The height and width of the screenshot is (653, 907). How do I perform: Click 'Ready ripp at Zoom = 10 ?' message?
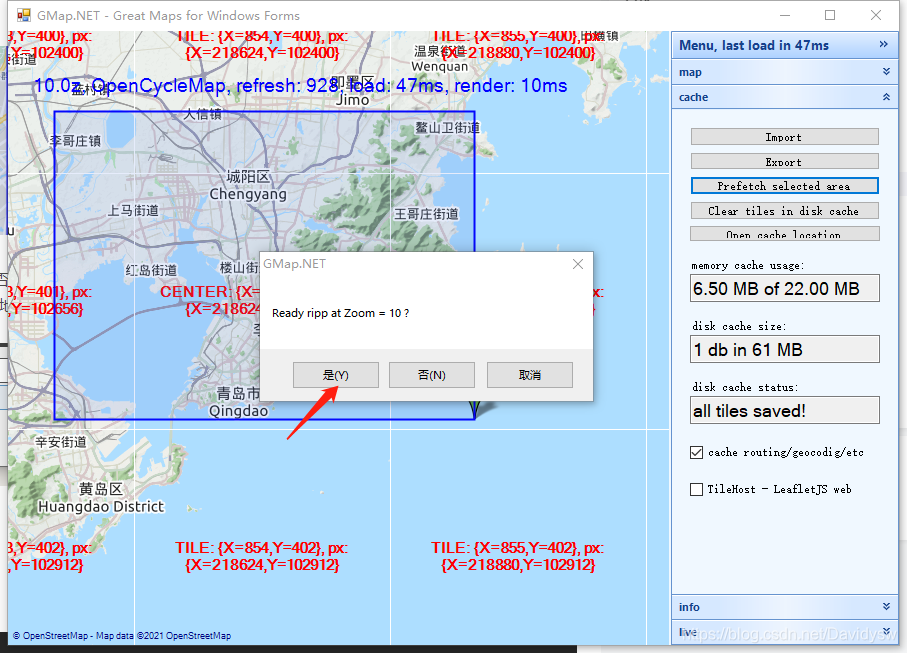340,313
